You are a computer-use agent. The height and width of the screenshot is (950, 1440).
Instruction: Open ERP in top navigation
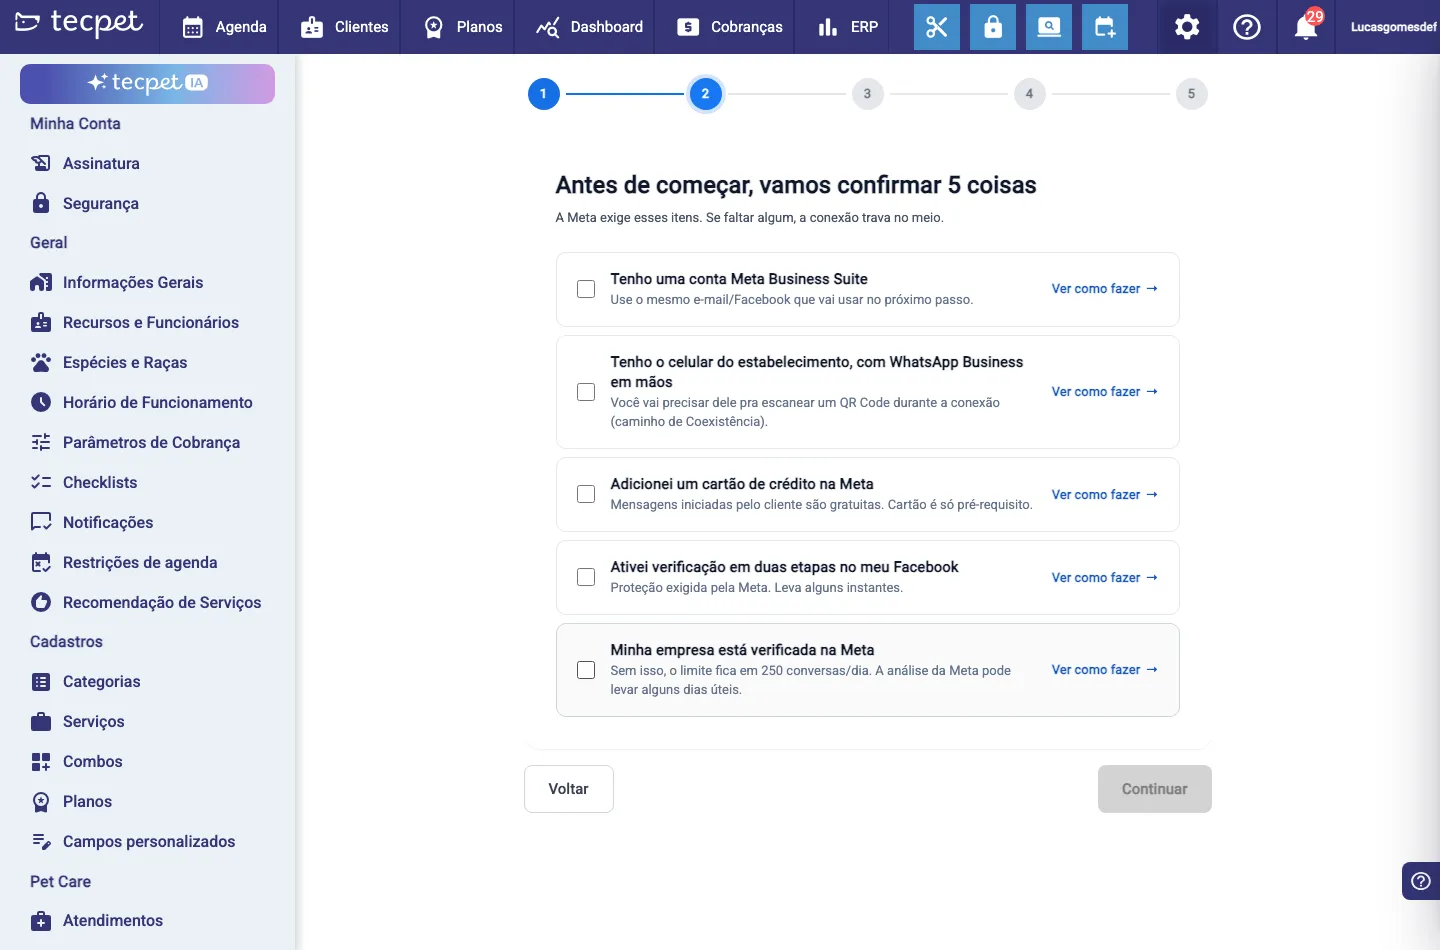848,27
